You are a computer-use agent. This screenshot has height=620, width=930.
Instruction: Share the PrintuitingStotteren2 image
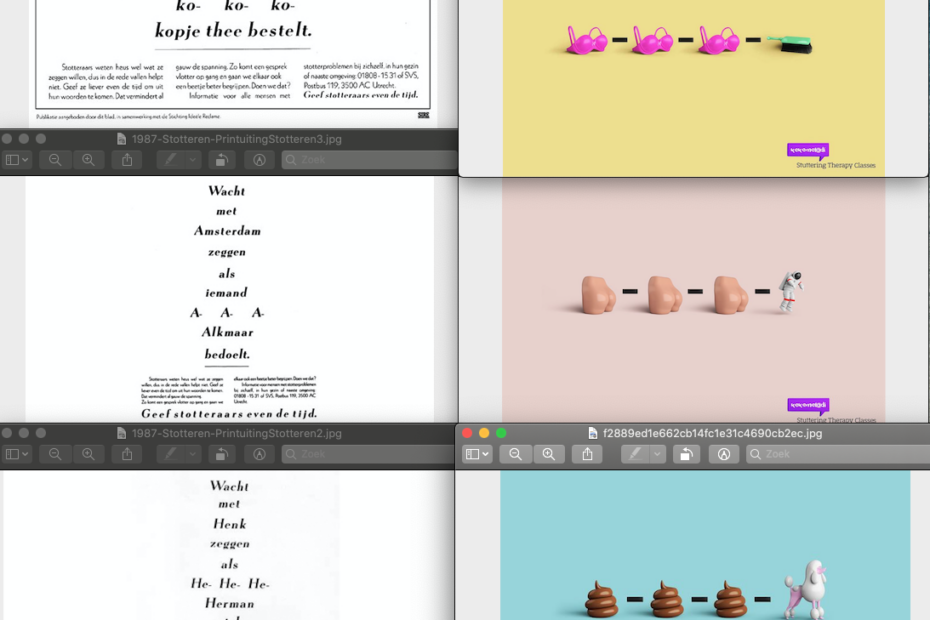(127, 454)
